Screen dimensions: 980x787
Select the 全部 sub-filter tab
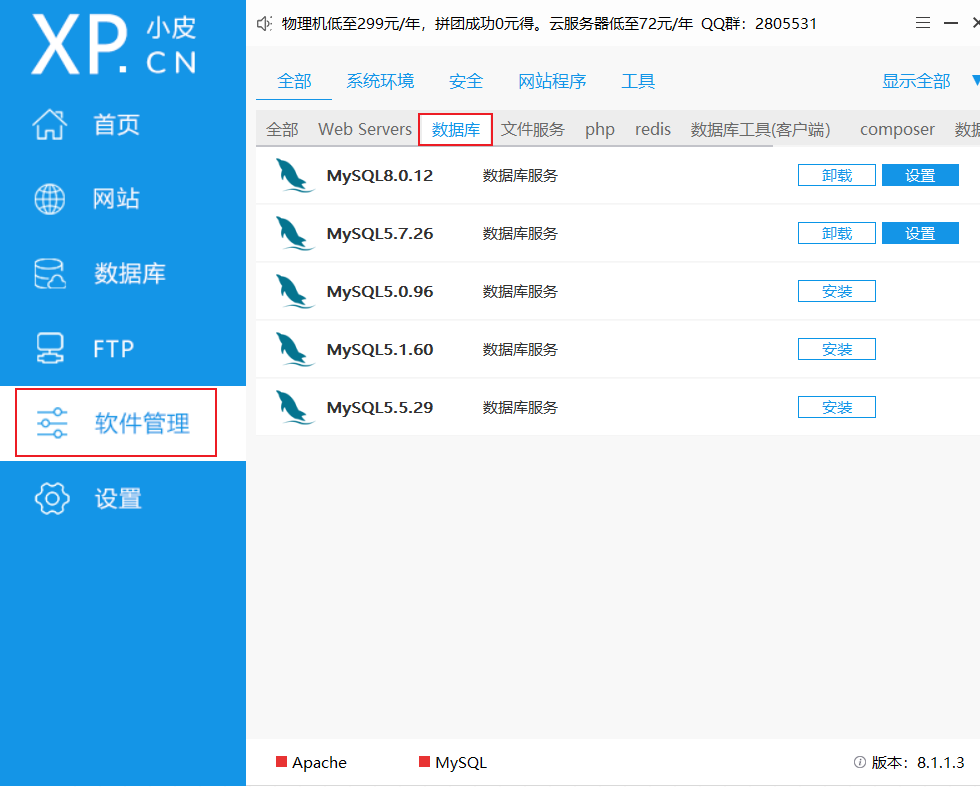[x=282, y=129]
